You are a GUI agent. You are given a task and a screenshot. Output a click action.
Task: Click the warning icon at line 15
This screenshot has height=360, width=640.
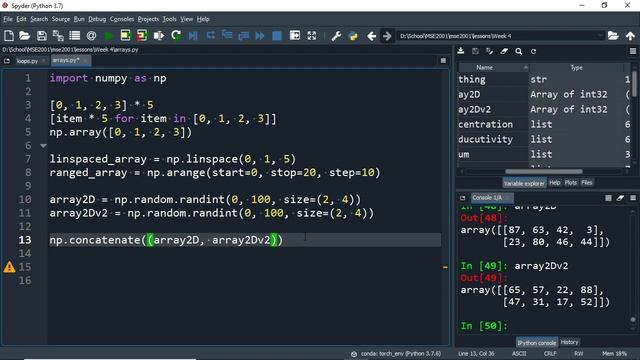[x=9, y=267]
